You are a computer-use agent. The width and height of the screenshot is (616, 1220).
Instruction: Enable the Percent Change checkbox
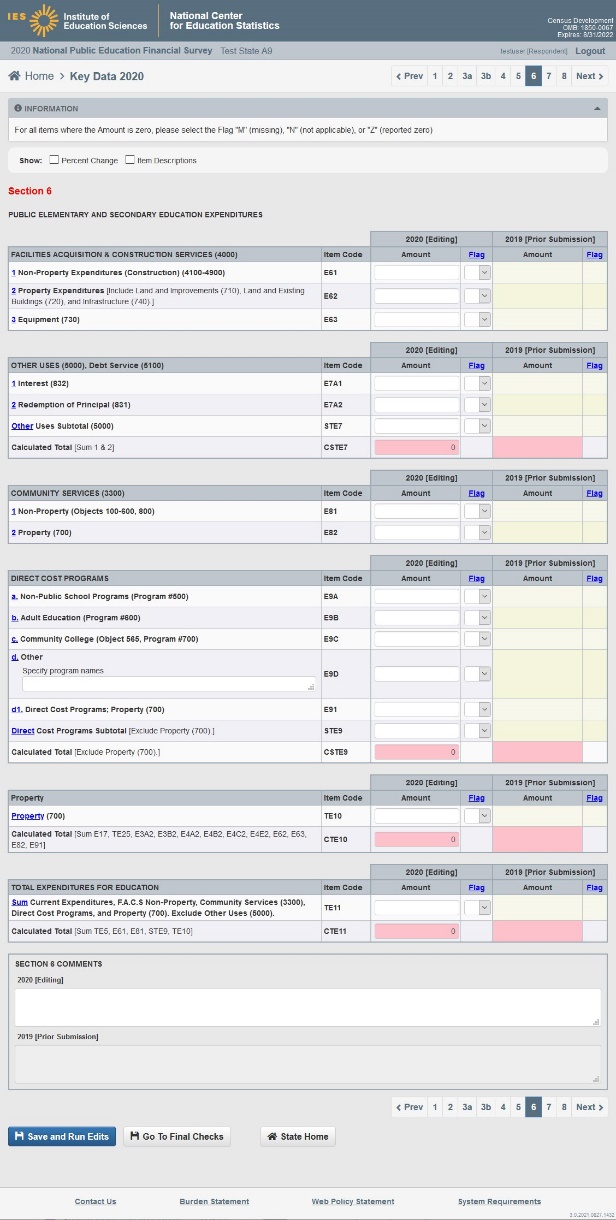[x=54, y=160]
